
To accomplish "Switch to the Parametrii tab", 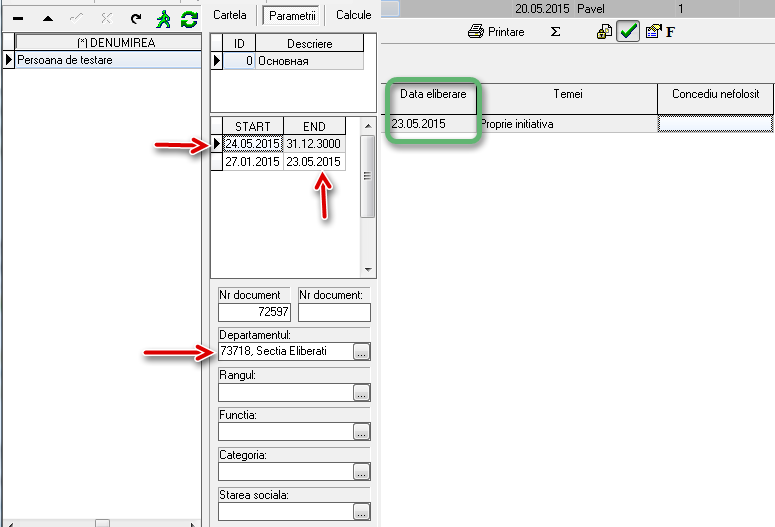I will (x=292, y=15).
